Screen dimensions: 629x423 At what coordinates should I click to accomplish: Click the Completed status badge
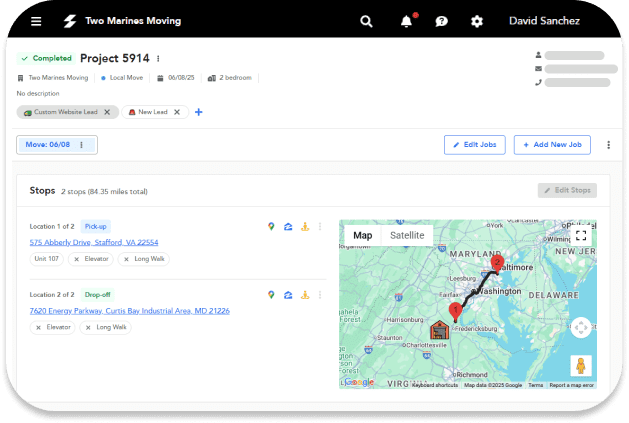tap(45, 58)
